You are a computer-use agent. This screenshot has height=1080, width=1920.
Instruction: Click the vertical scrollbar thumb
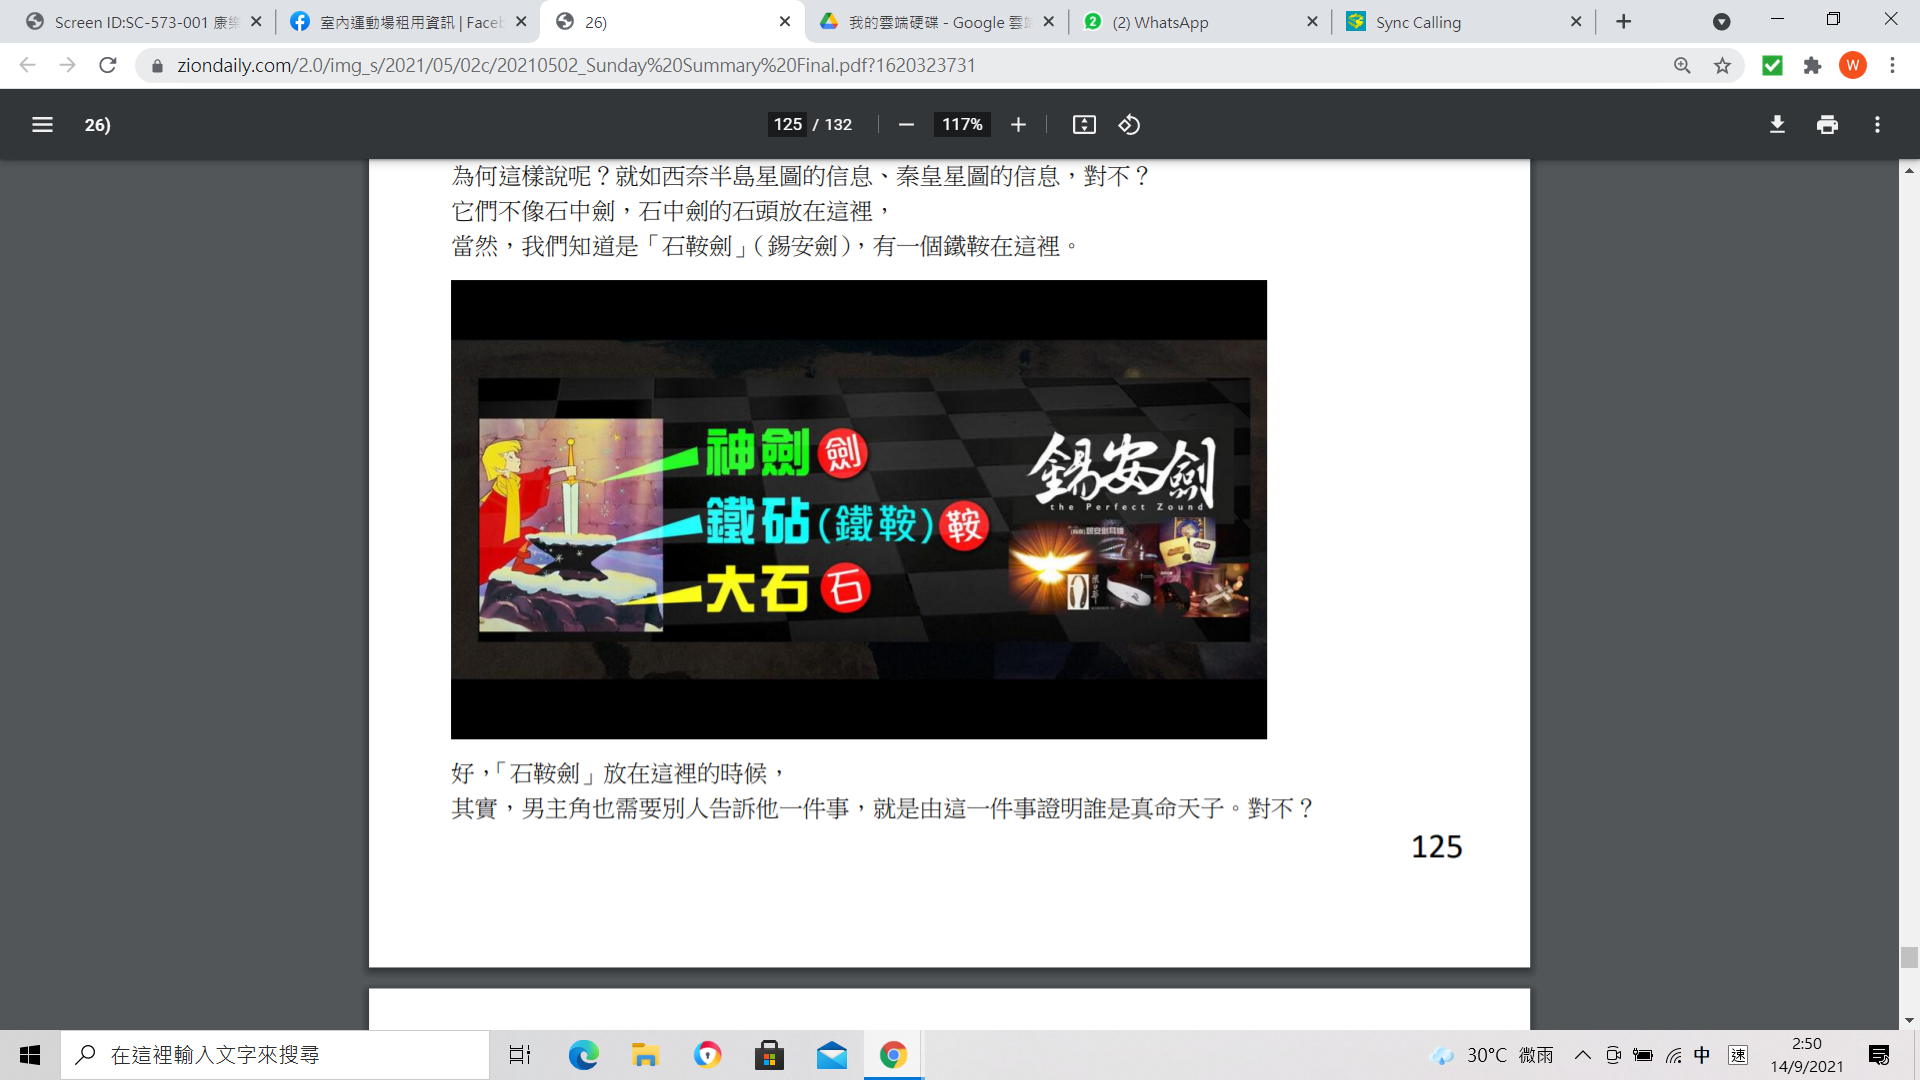point(1909,957)
